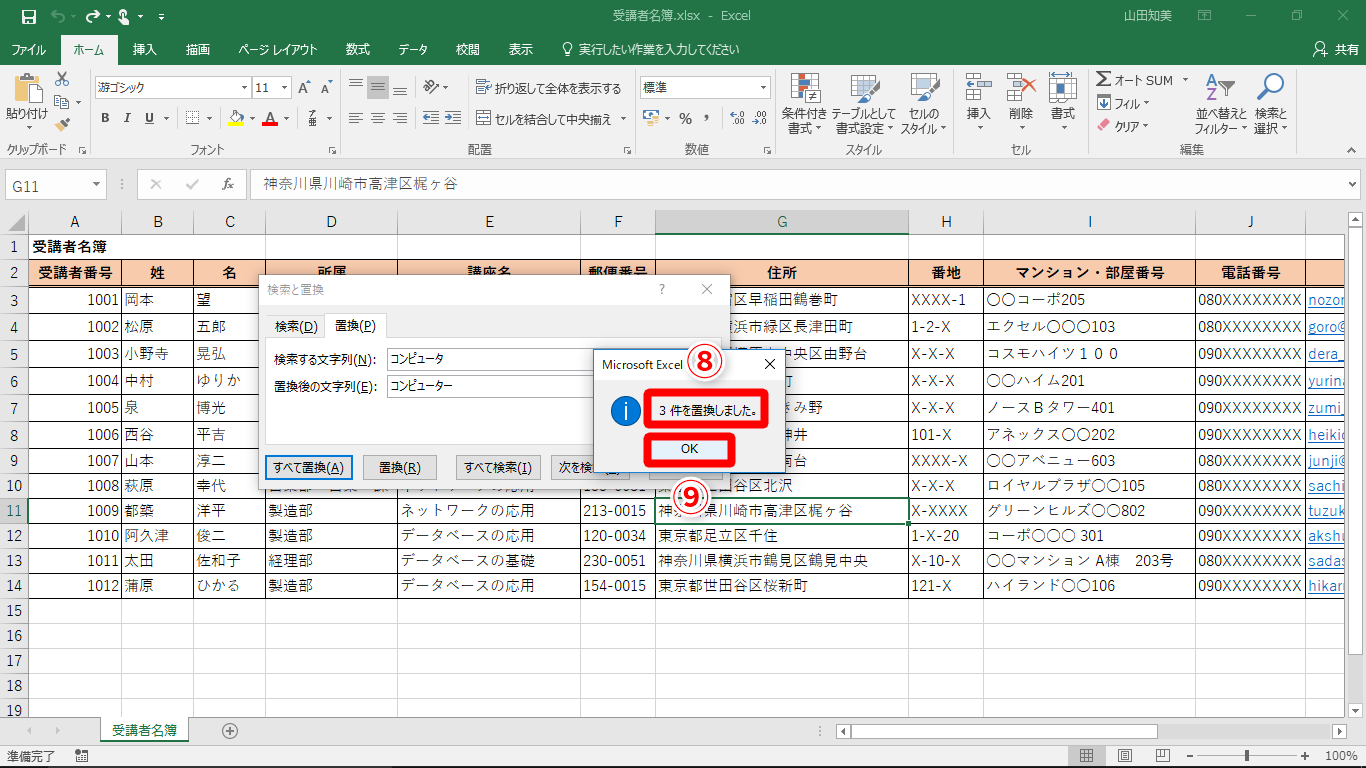Click the new sheet plus button

pyautogui.click(x=230, y=731)
